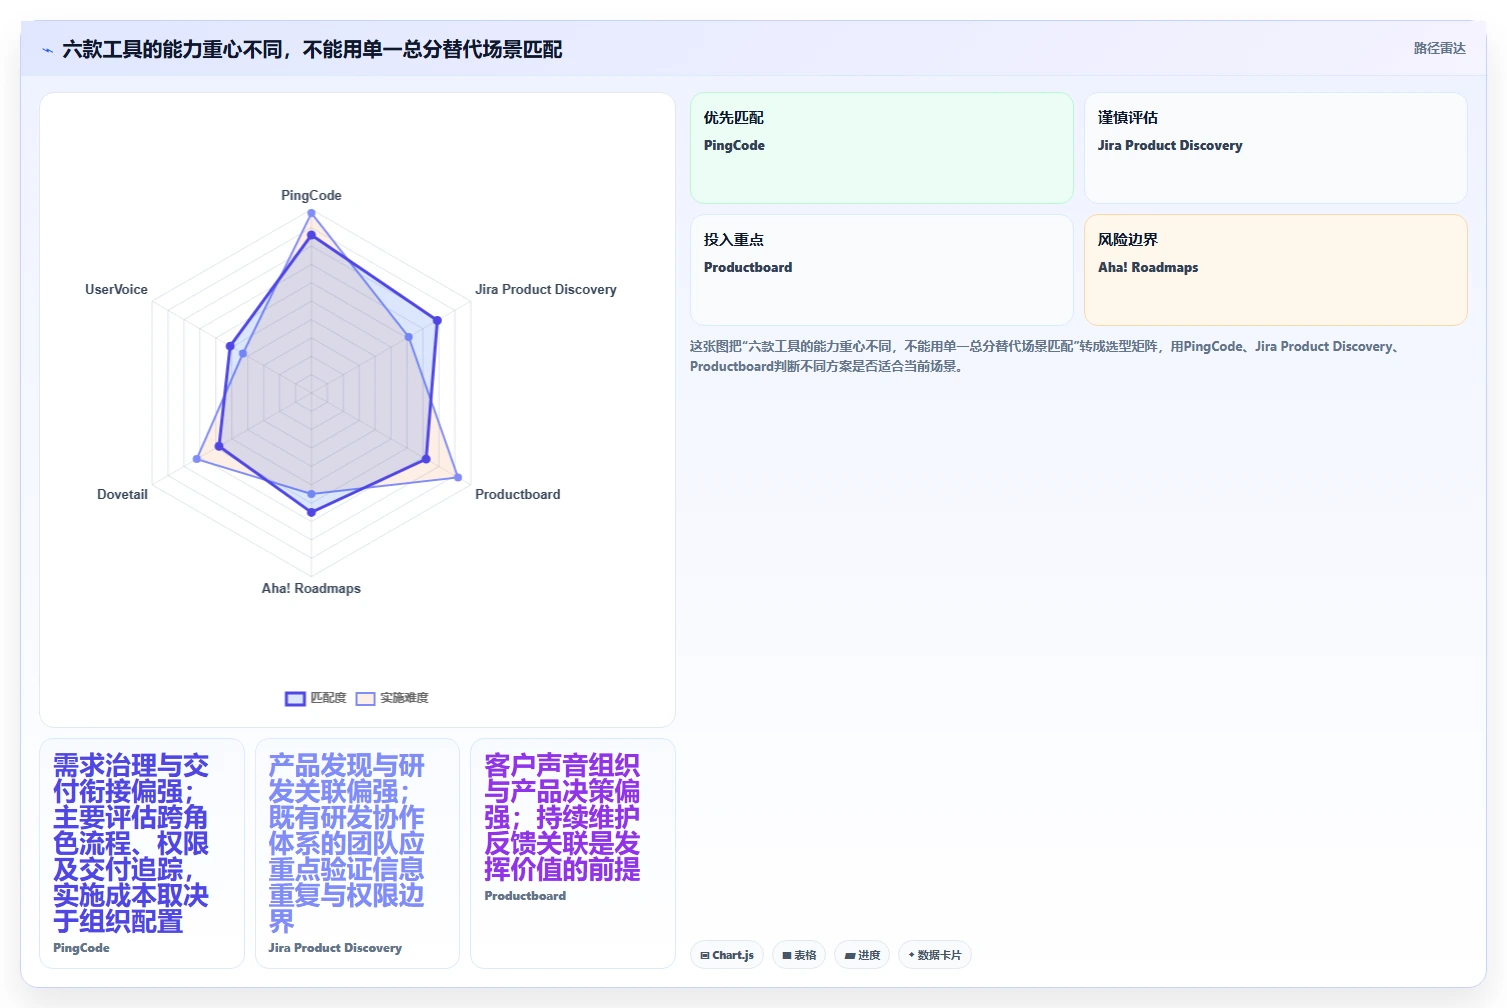Click Aha! Roadmaps in the 风险边界 card
The image size is (1507, 1008).
(x=1148, y=267)
